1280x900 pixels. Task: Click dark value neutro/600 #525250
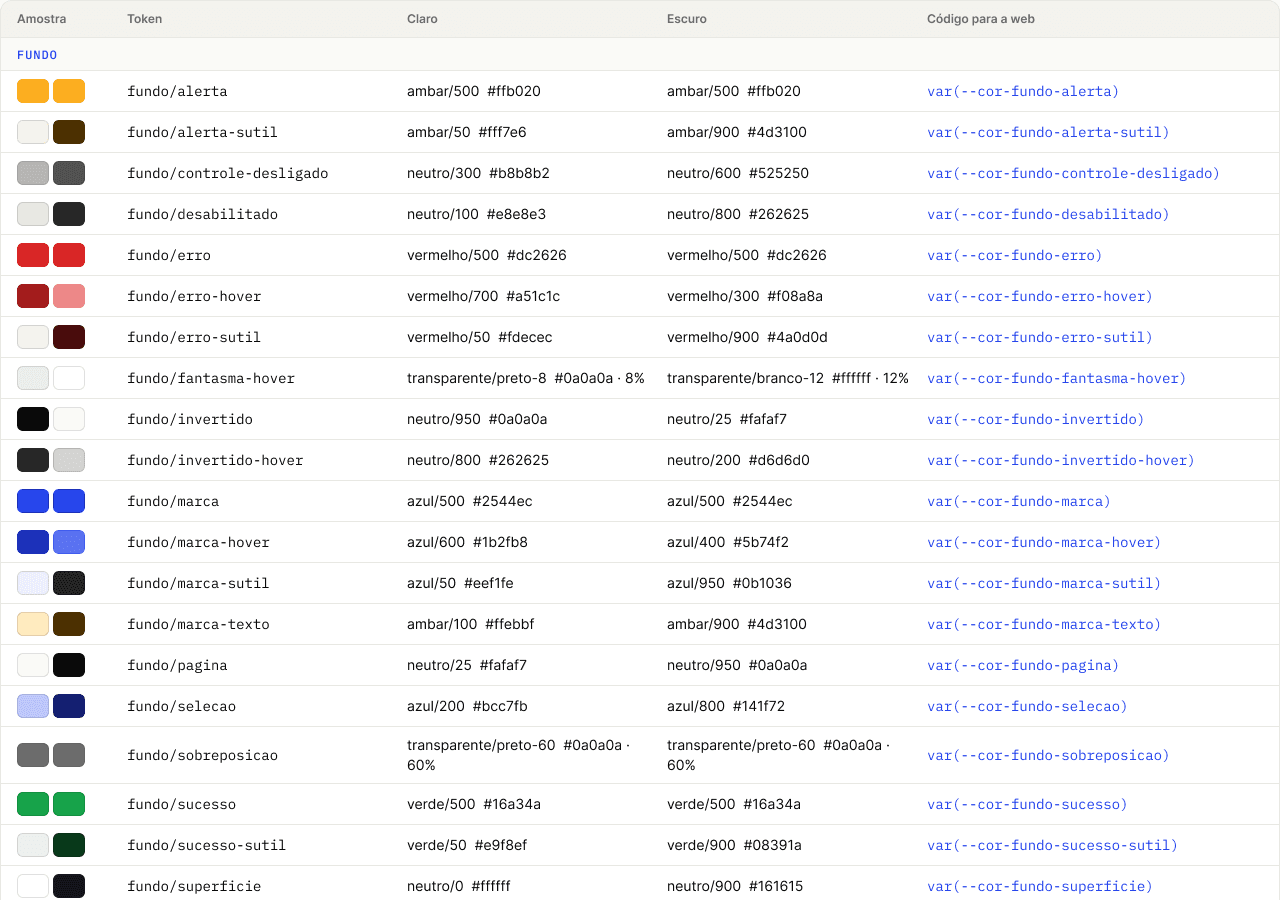(738, 173)
